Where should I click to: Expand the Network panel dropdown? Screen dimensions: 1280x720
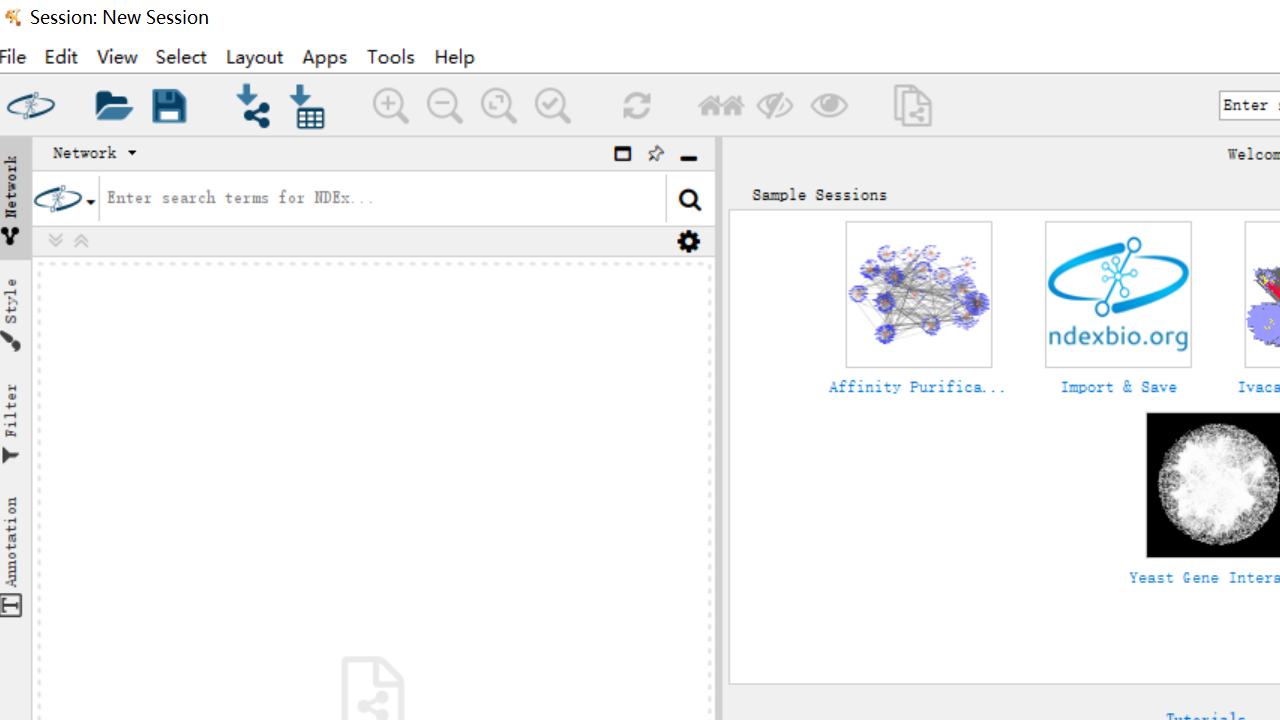tap(95, 153)
